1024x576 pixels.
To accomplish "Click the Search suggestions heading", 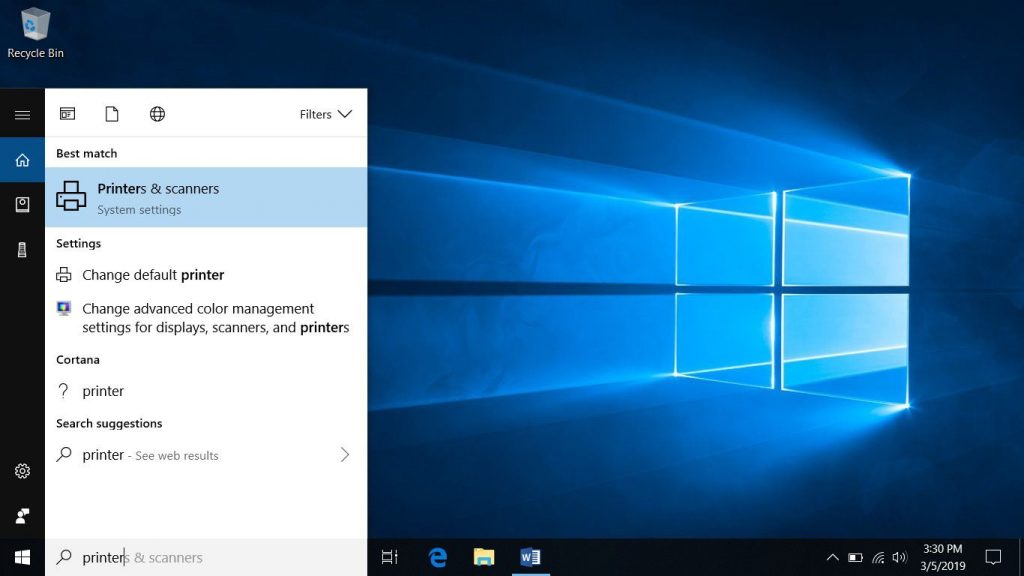I will 109,423.
